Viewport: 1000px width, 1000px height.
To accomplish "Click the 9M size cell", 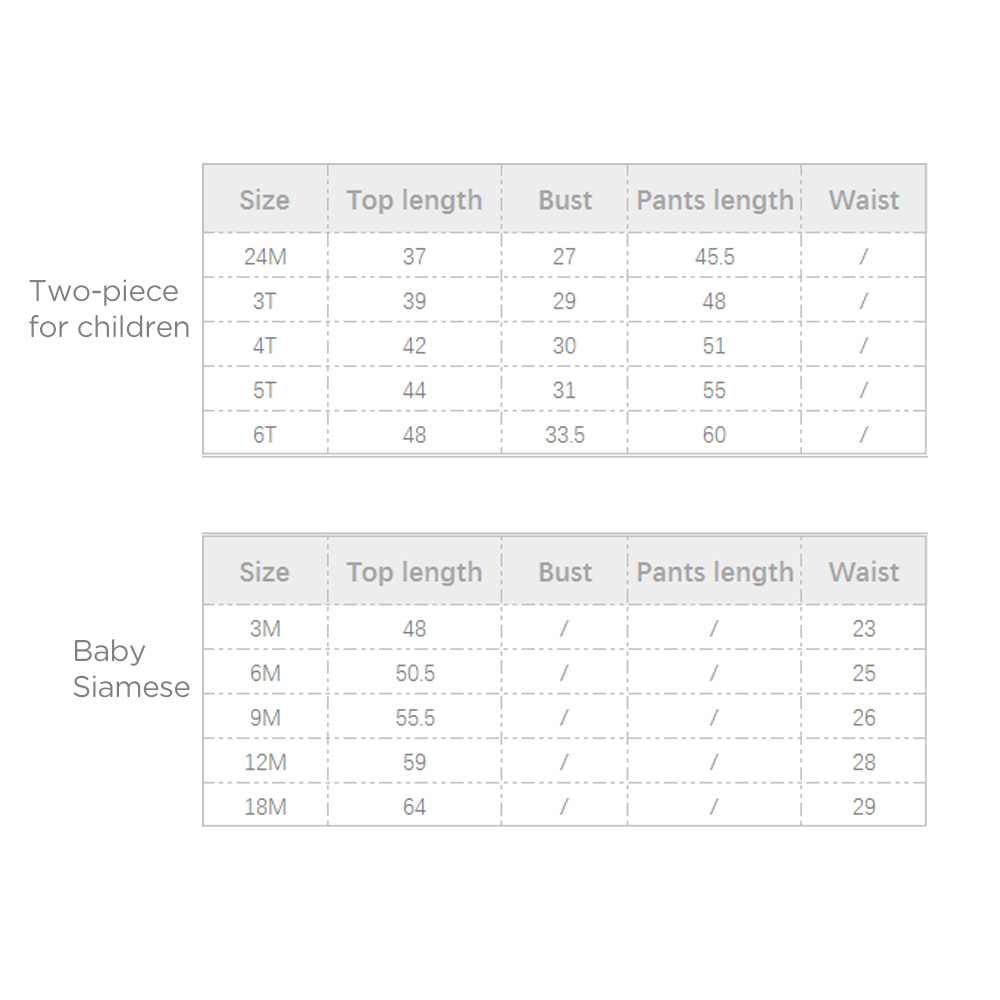I will tap(265, 718).
